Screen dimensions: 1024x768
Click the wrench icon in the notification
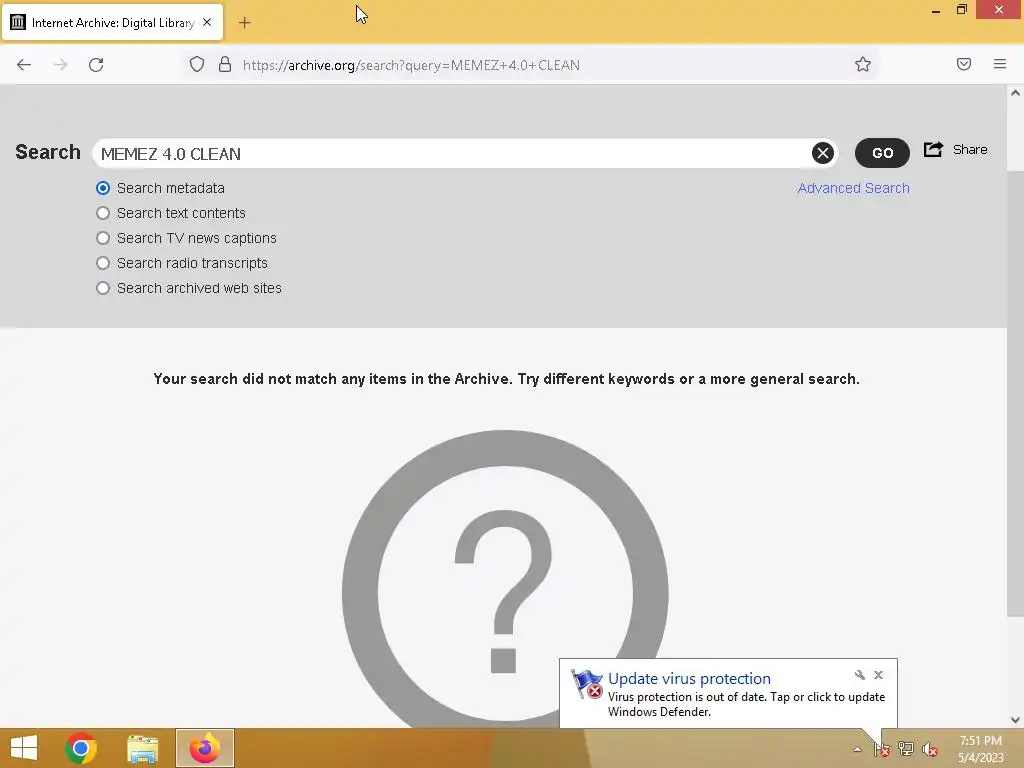click(859, 675)
